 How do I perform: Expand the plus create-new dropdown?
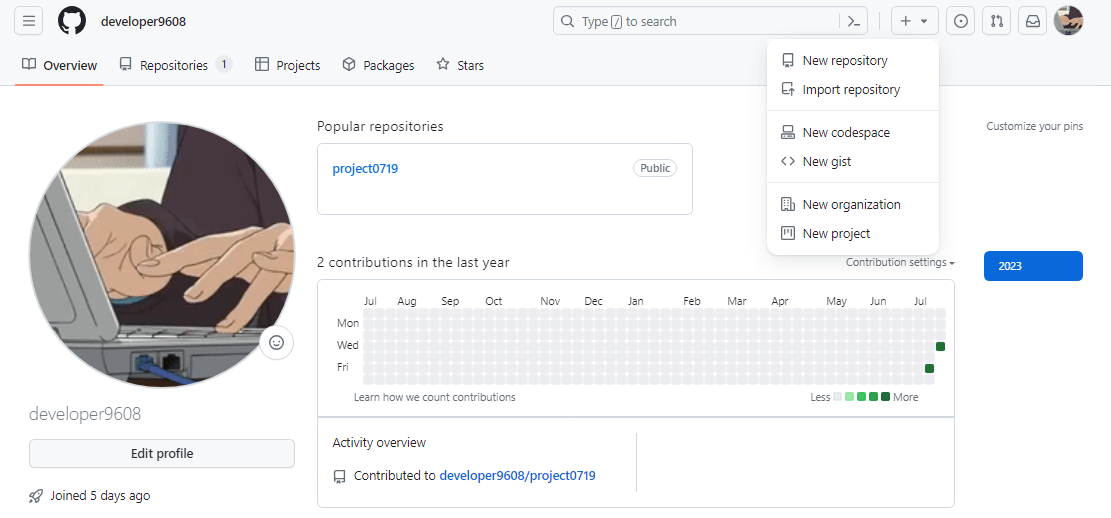tap(915, 21)
